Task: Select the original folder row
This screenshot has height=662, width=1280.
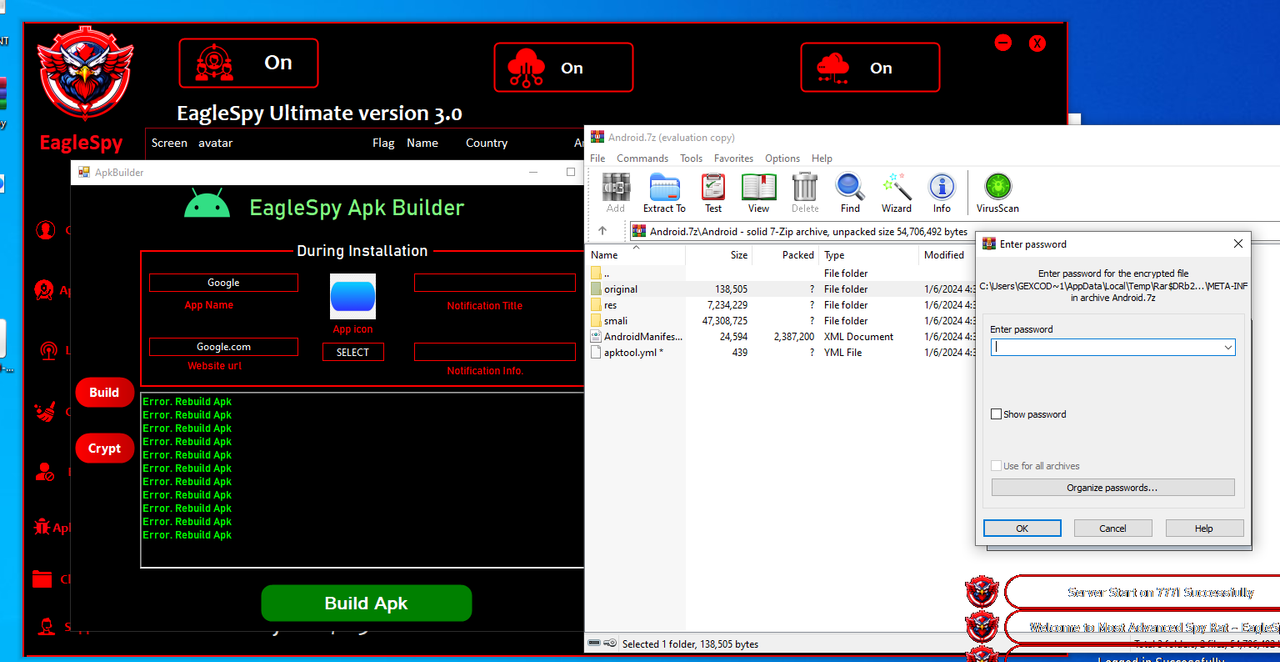Action: coord(780,289)
